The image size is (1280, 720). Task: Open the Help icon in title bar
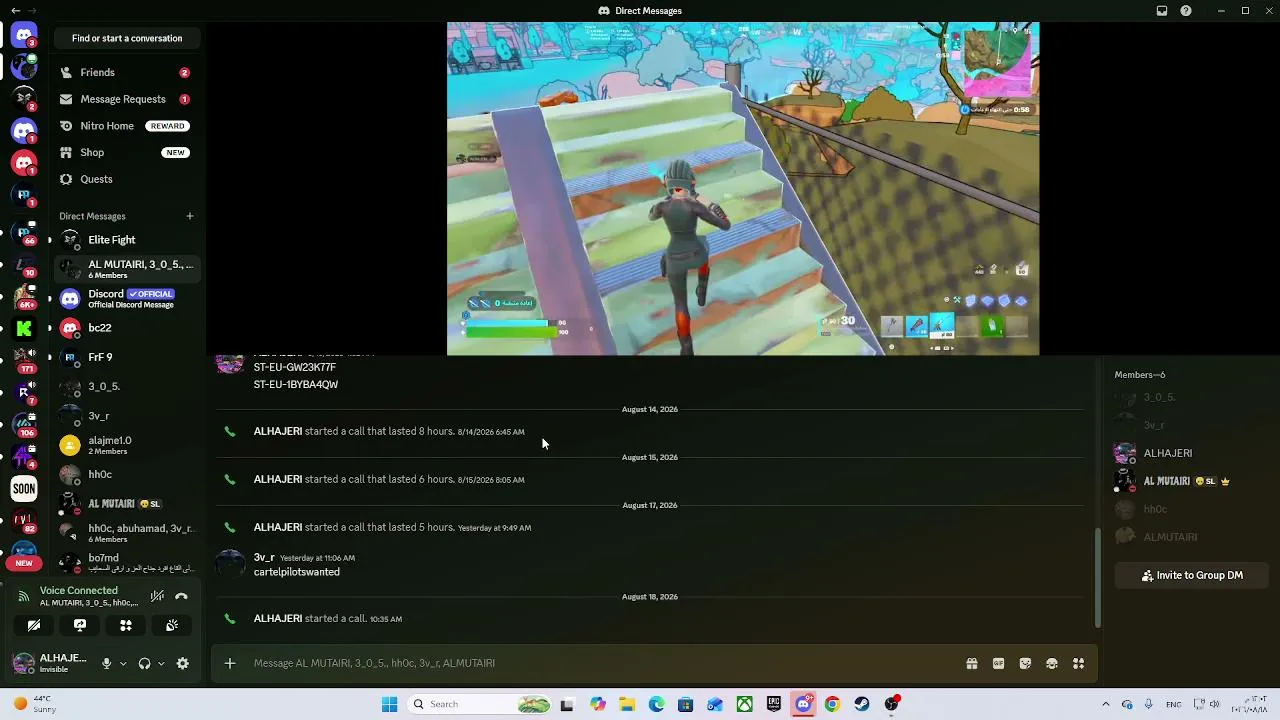point(1186,11)
